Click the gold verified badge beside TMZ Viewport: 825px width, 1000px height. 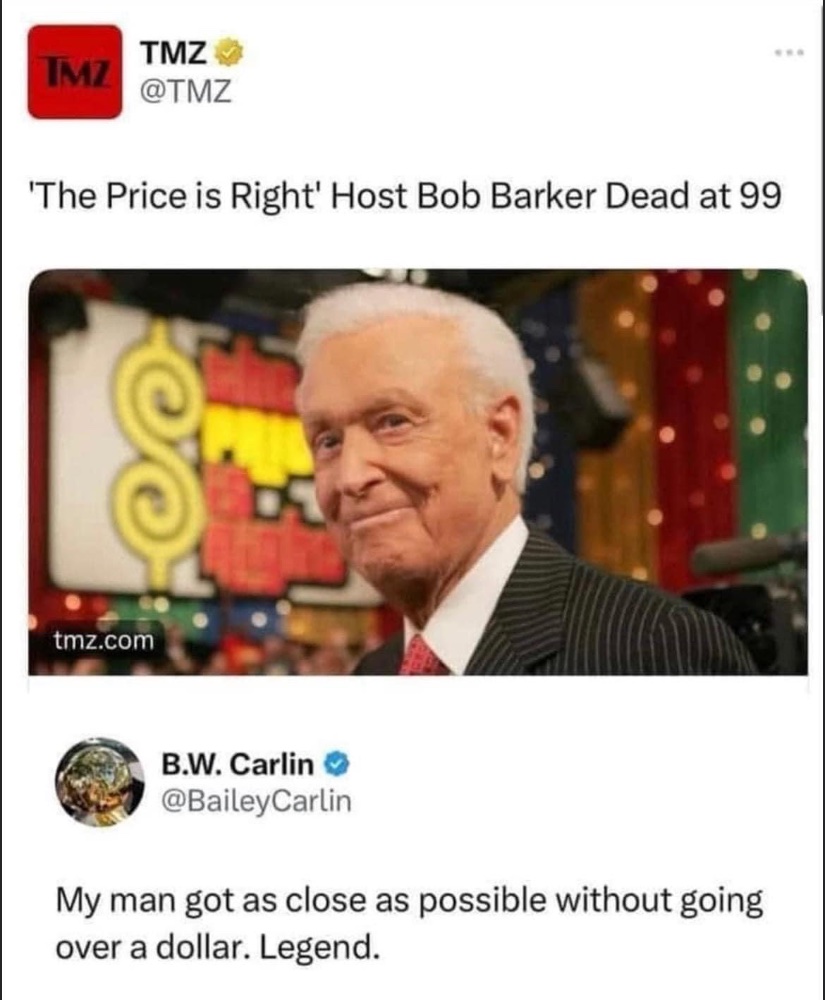(230, 54)
